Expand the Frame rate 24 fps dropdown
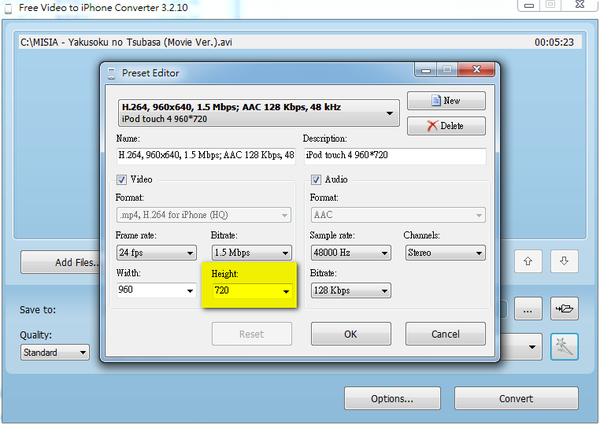This screenshot has width=600, height=425. [156, 253]
